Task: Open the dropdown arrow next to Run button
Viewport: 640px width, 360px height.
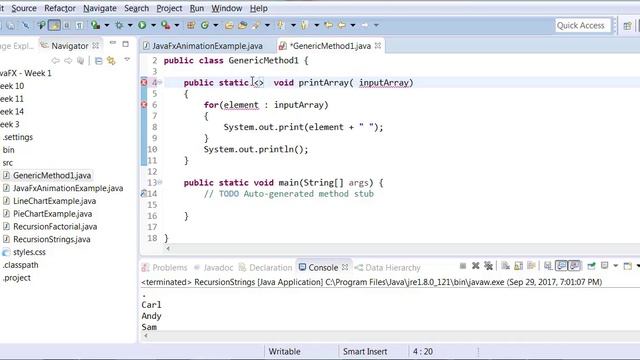Action: coord(153,25)
